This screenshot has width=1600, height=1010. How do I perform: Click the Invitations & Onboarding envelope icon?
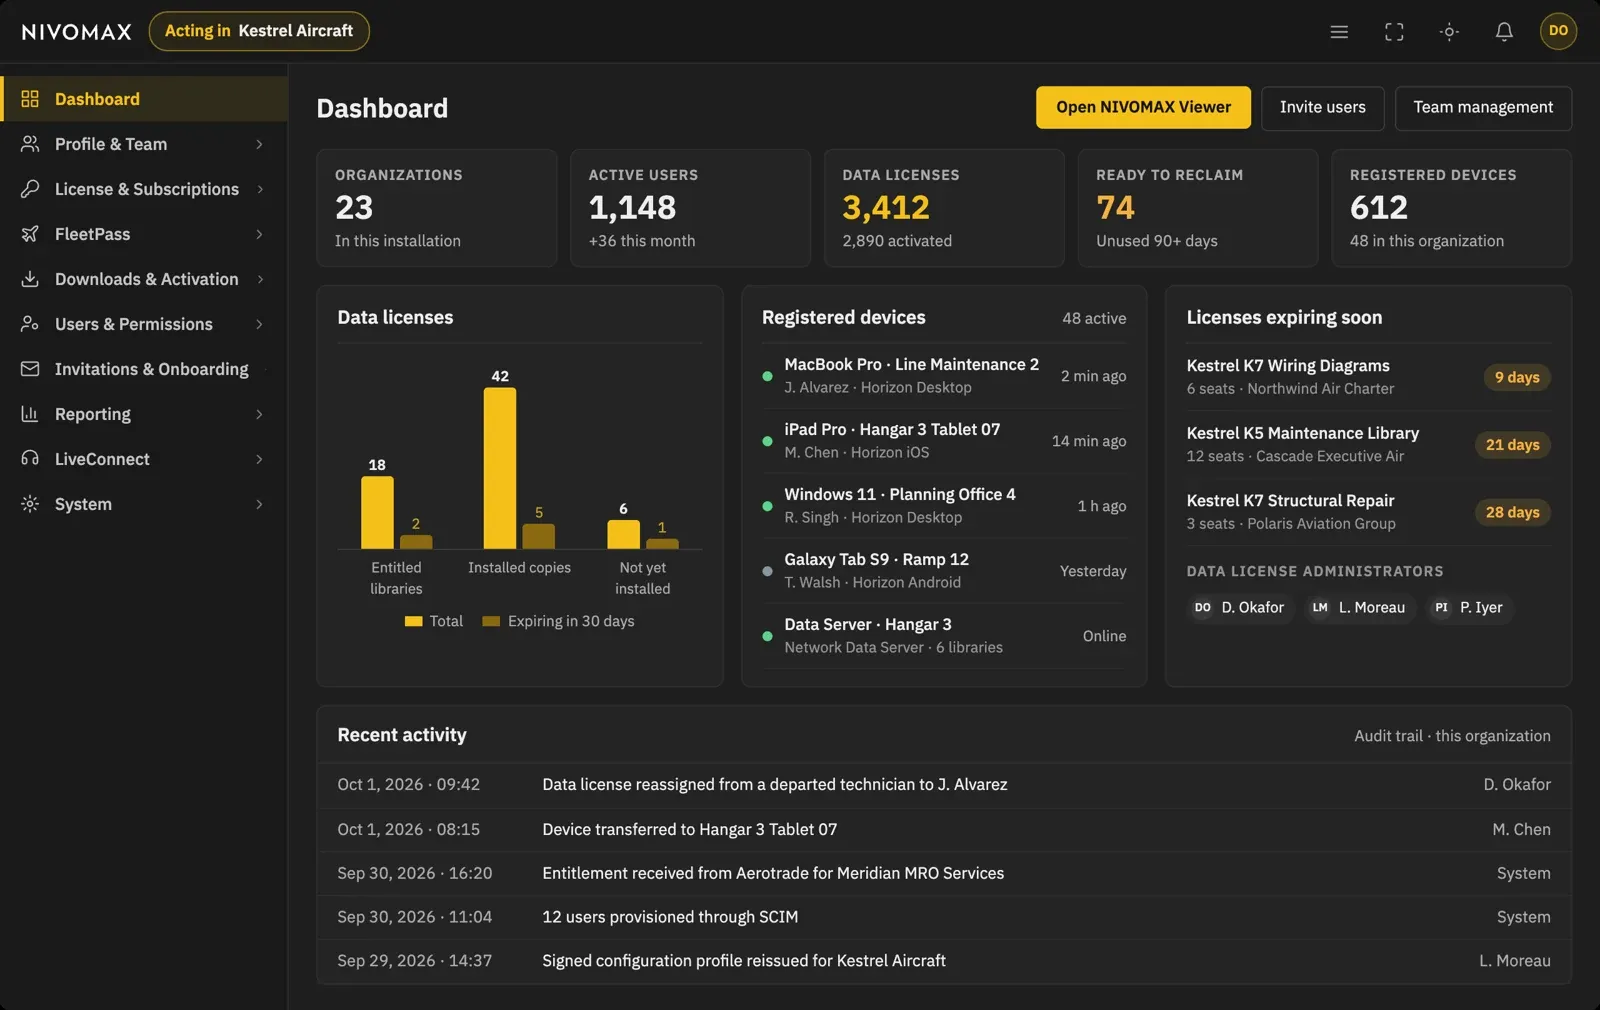tap(30, 369)
